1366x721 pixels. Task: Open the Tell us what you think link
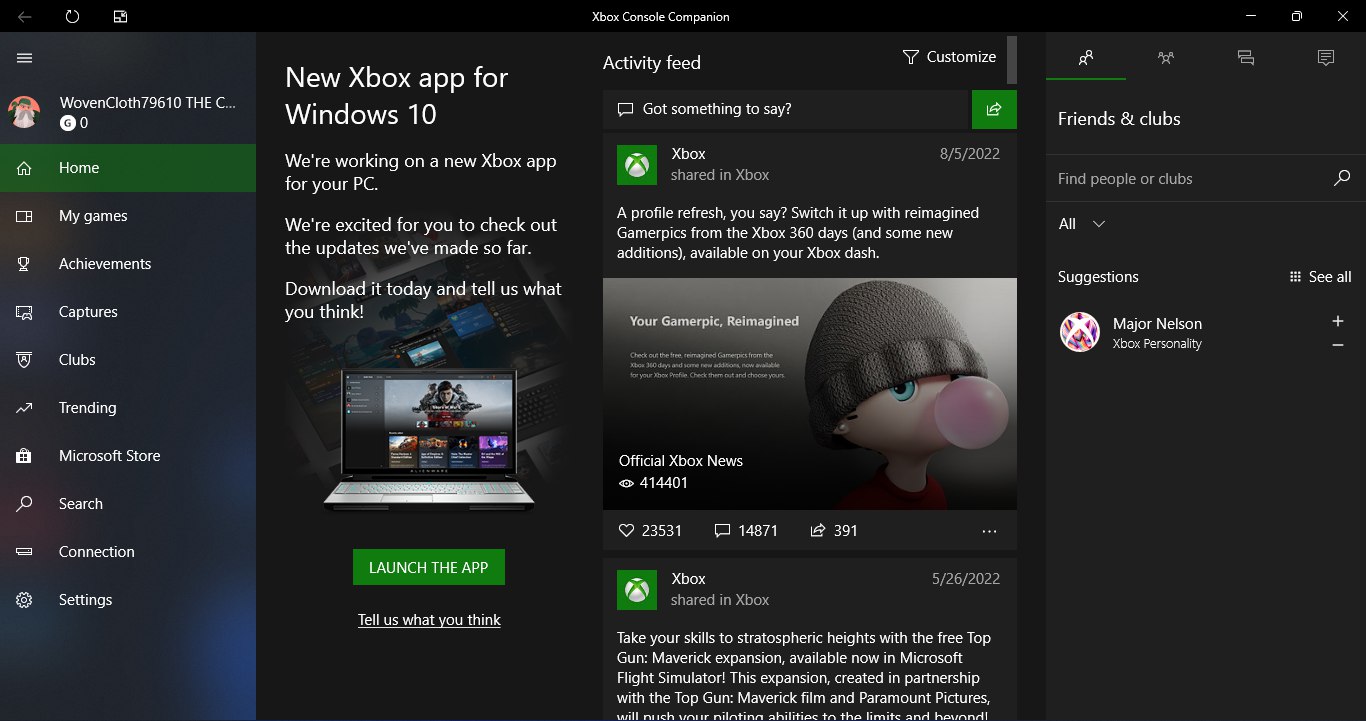pyautogui.click(x=429, y=620)
